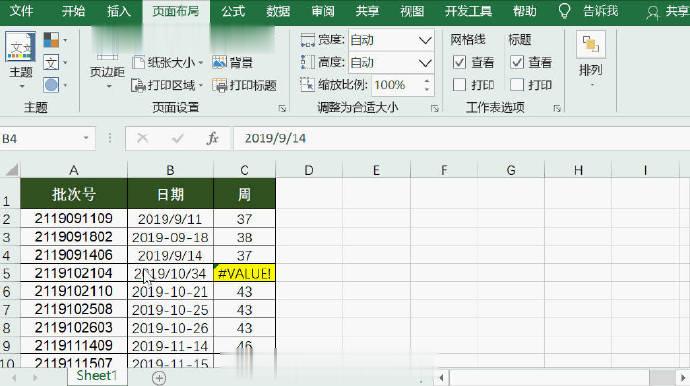This screenshot has width=690, height=386.
Task: Decrease 缩放比例 scale with down arrow
Action: point(426,89)
